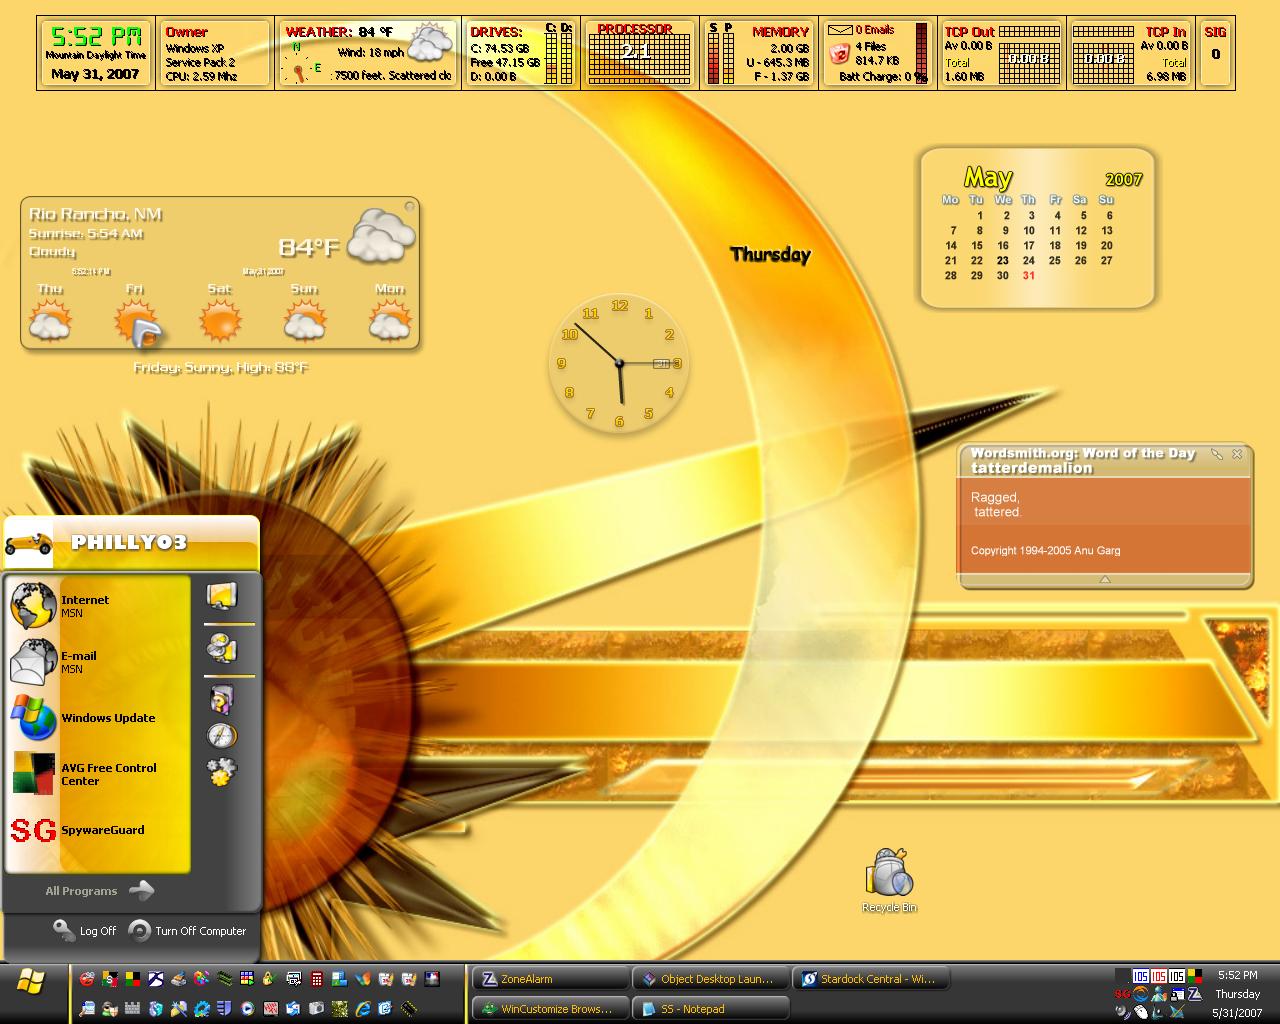Select day 31 on May calendar
1280x1024 pixels.
pyautogui.click(x=1029, y=275)
